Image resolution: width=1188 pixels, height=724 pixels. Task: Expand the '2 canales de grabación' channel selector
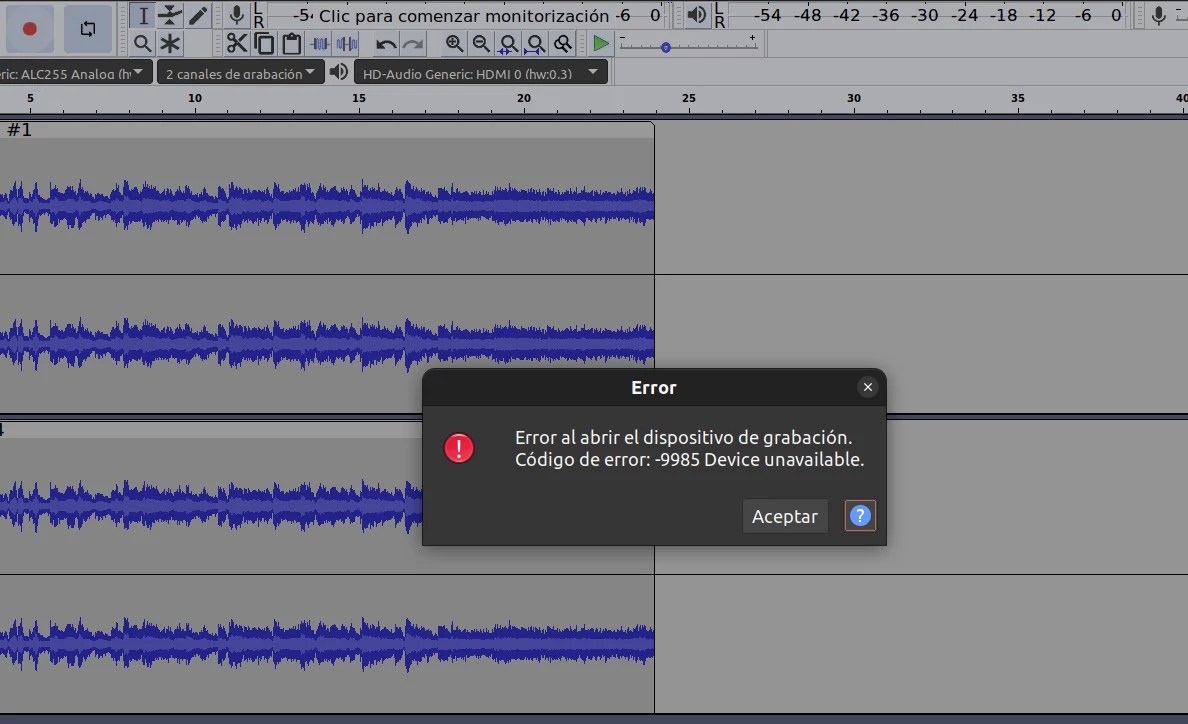click(x=240, y=72)
